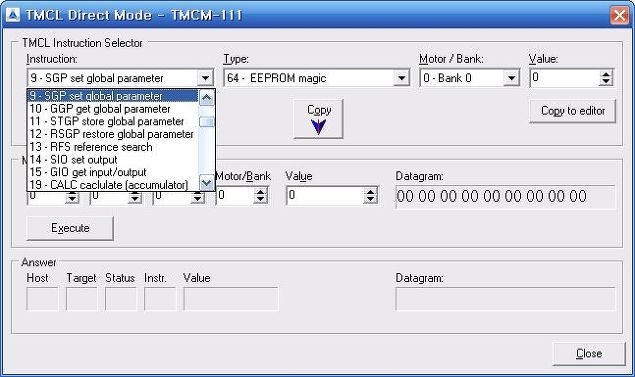
Task: Select 19 - CALC calculate (accumulator)
Action: (x=113, y=185)
